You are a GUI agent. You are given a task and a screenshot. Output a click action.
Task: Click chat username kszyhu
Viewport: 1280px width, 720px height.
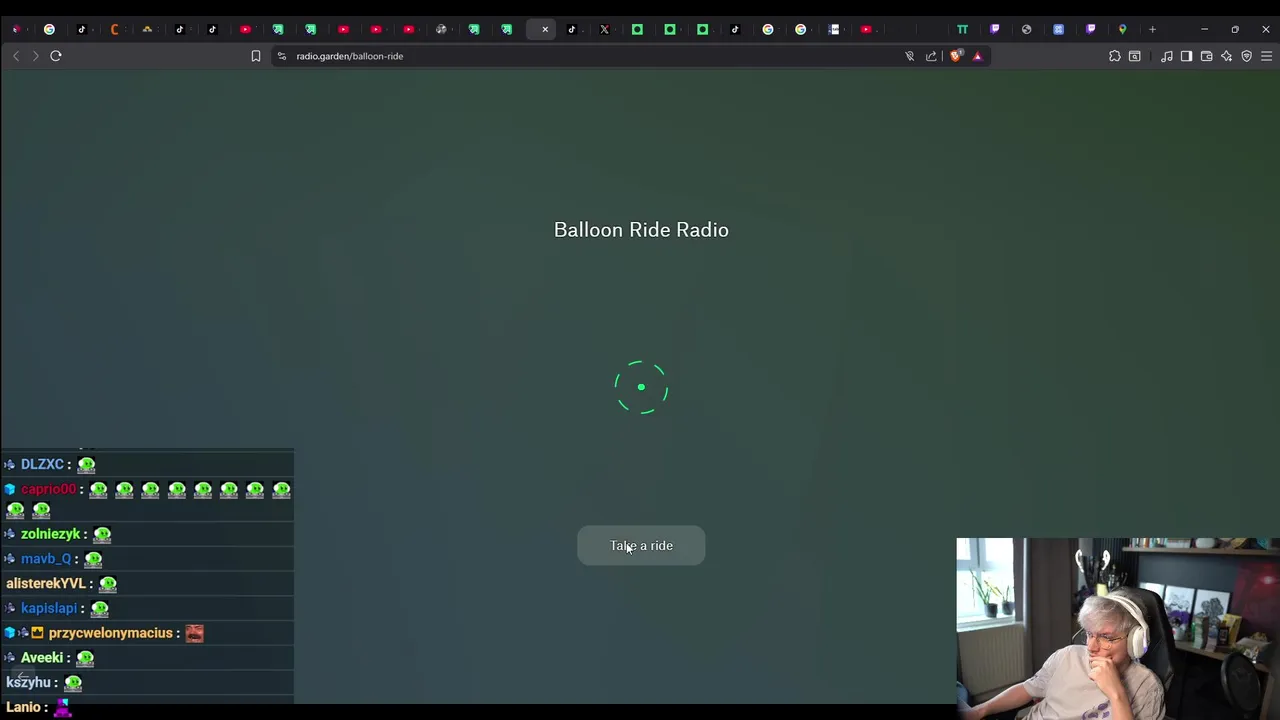tap(28, 682)
